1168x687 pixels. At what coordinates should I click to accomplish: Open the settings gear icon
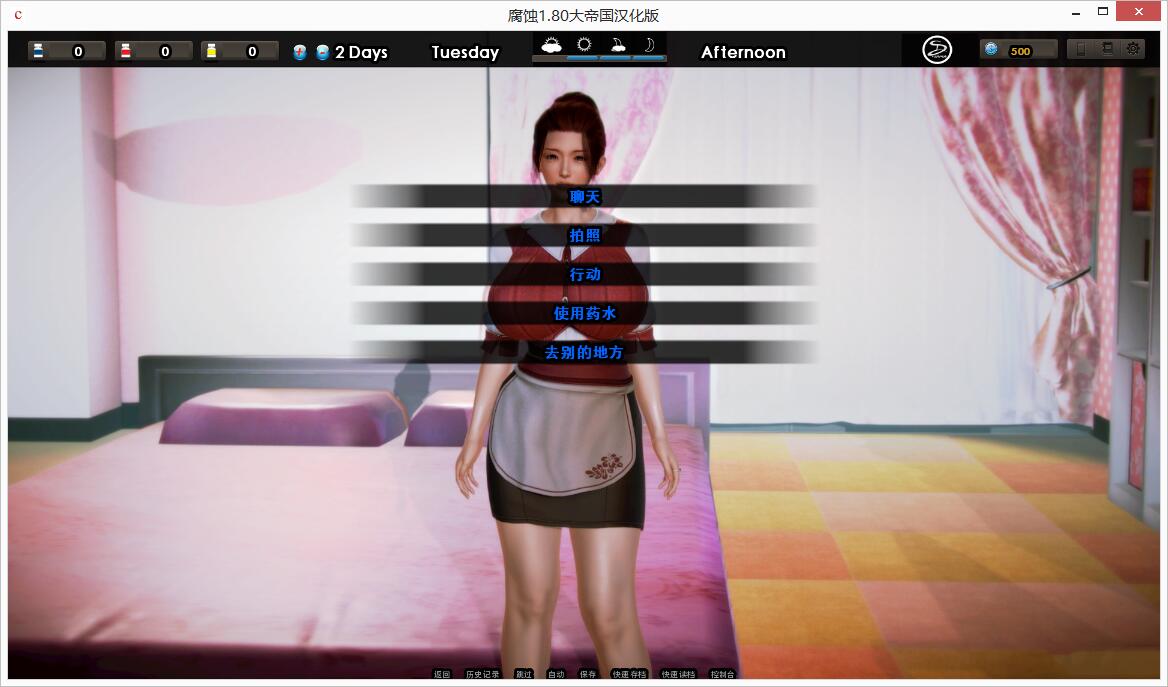coord(1133,48)
